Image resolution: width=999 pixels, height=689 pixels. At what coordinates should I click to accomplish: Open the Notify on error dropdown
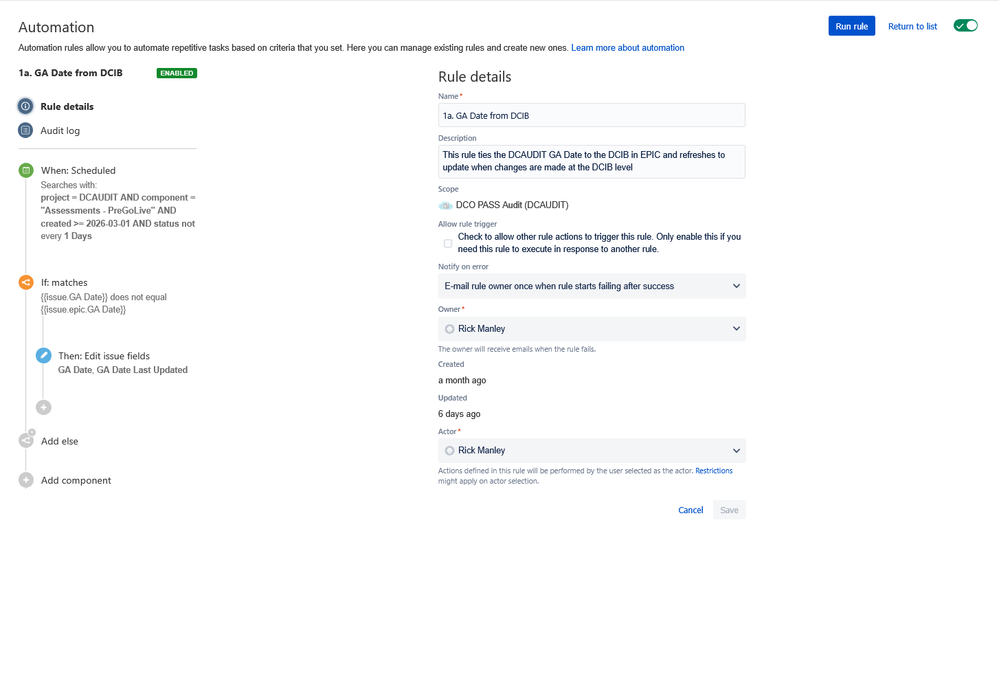point(592,286)
